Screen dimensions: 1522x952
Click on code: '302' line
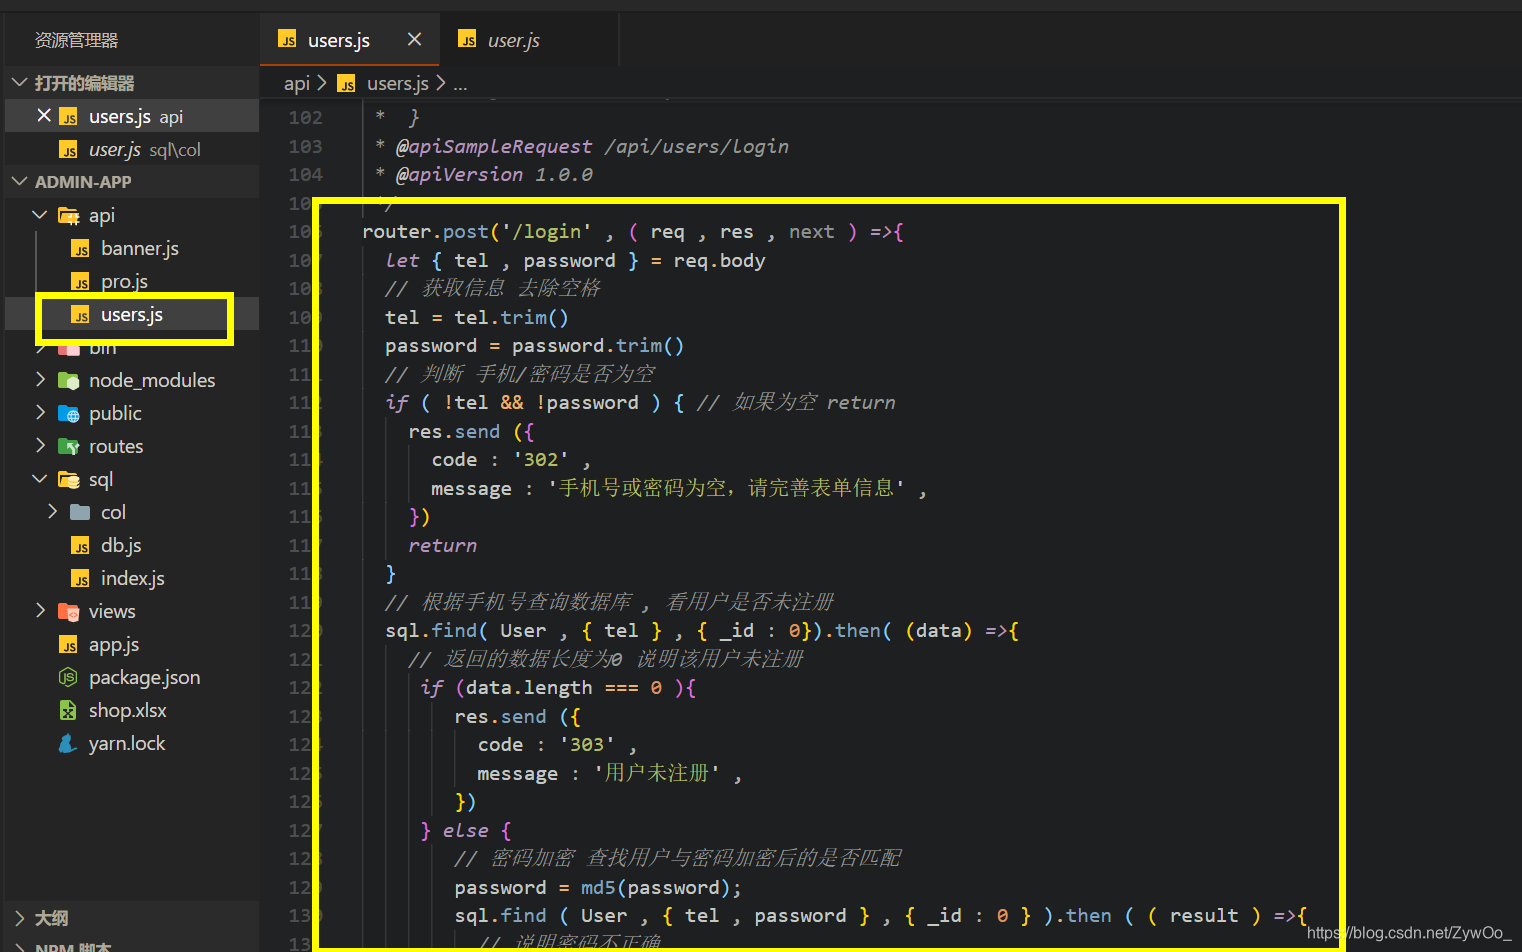tap(511, 459)
